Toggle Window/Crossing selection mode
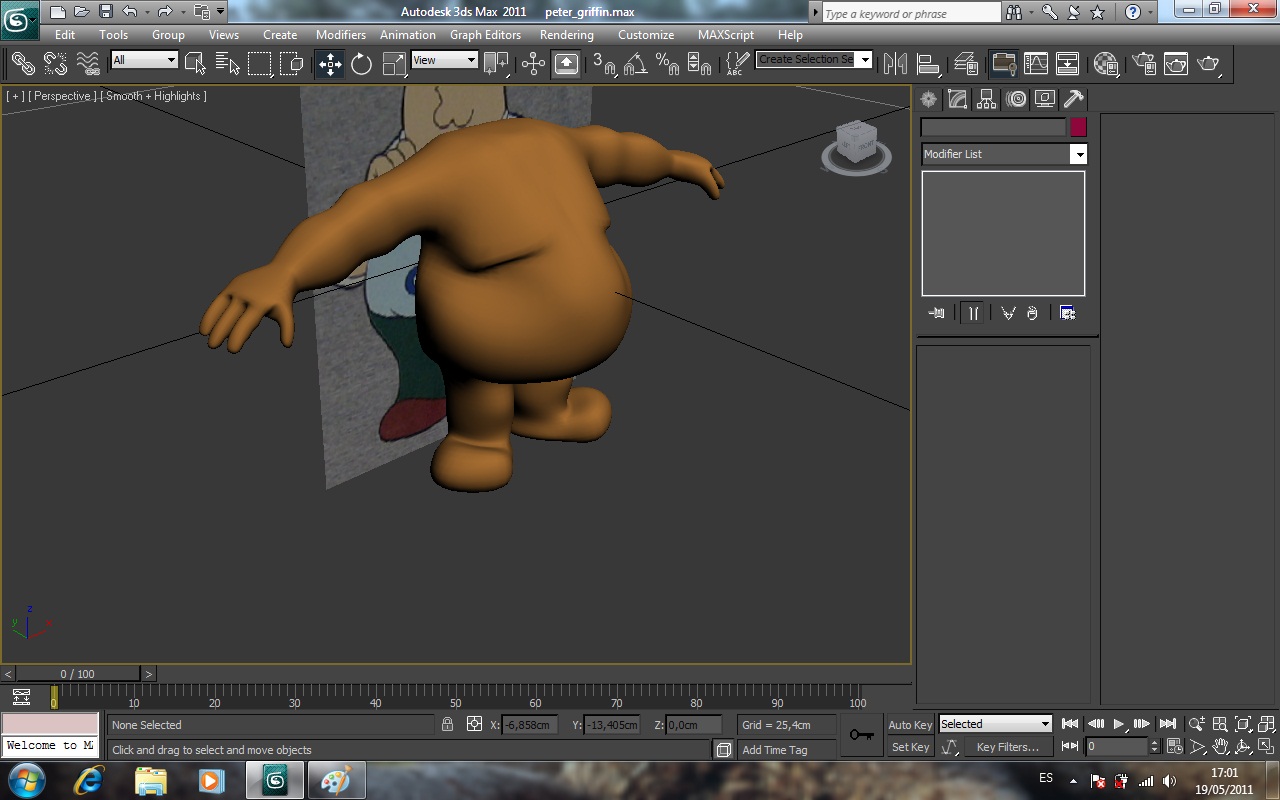This screenshot has height=800, width=1280. tap(292, 64)
